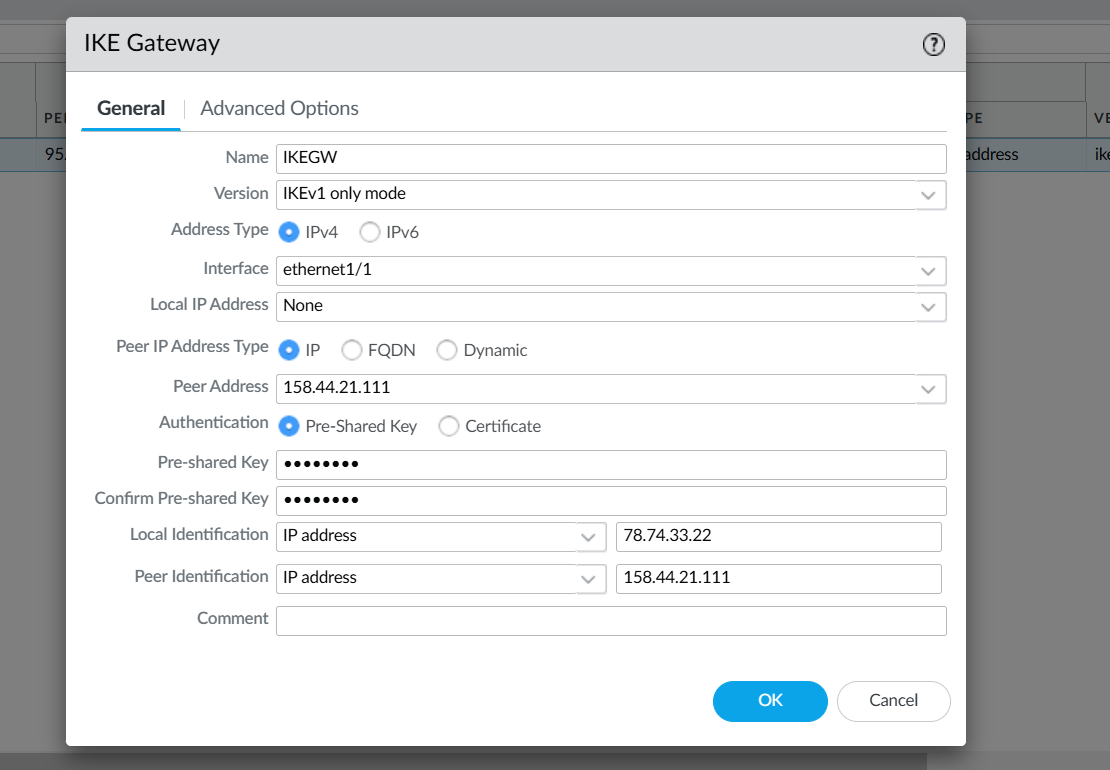Open the Peer Address dropdown arrow
The image size is (1110, 770).
929,388
